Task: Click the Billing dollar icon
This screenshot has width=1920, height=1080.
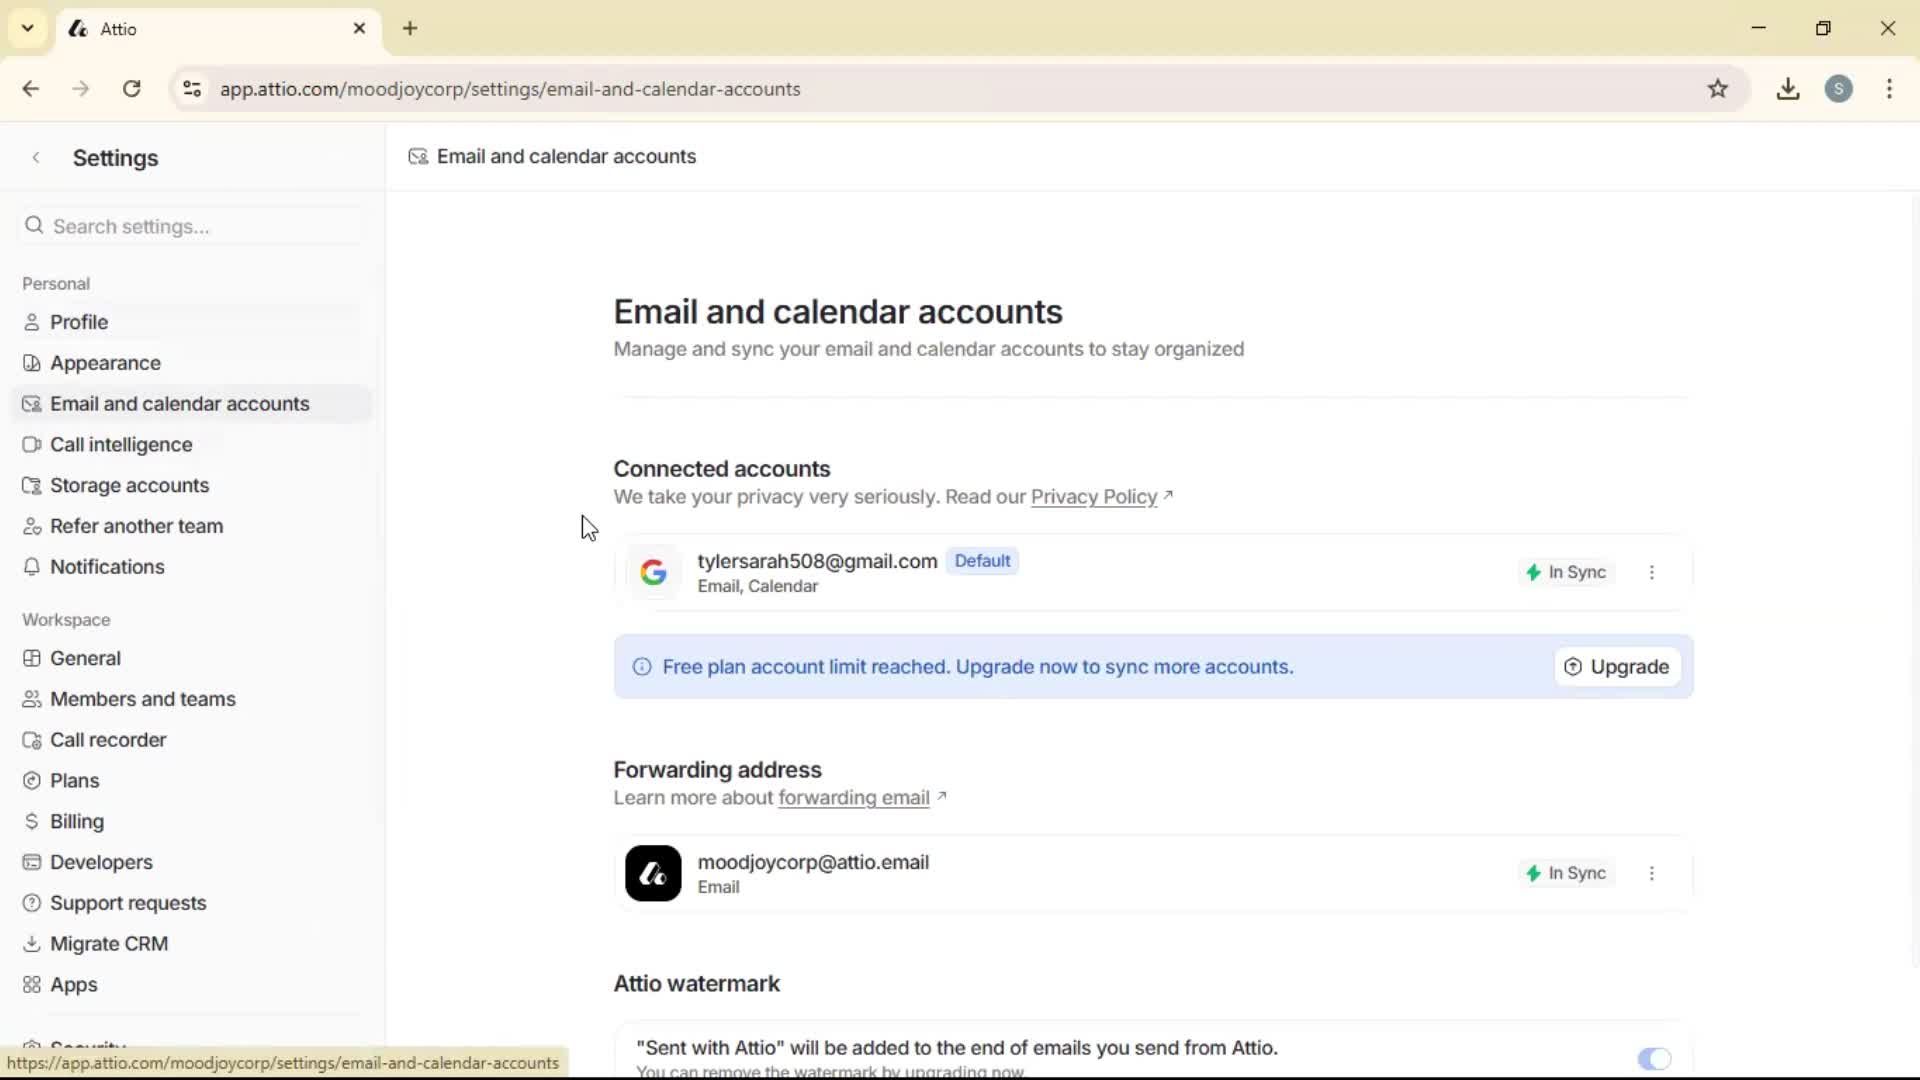Action: tap(31, 822)
